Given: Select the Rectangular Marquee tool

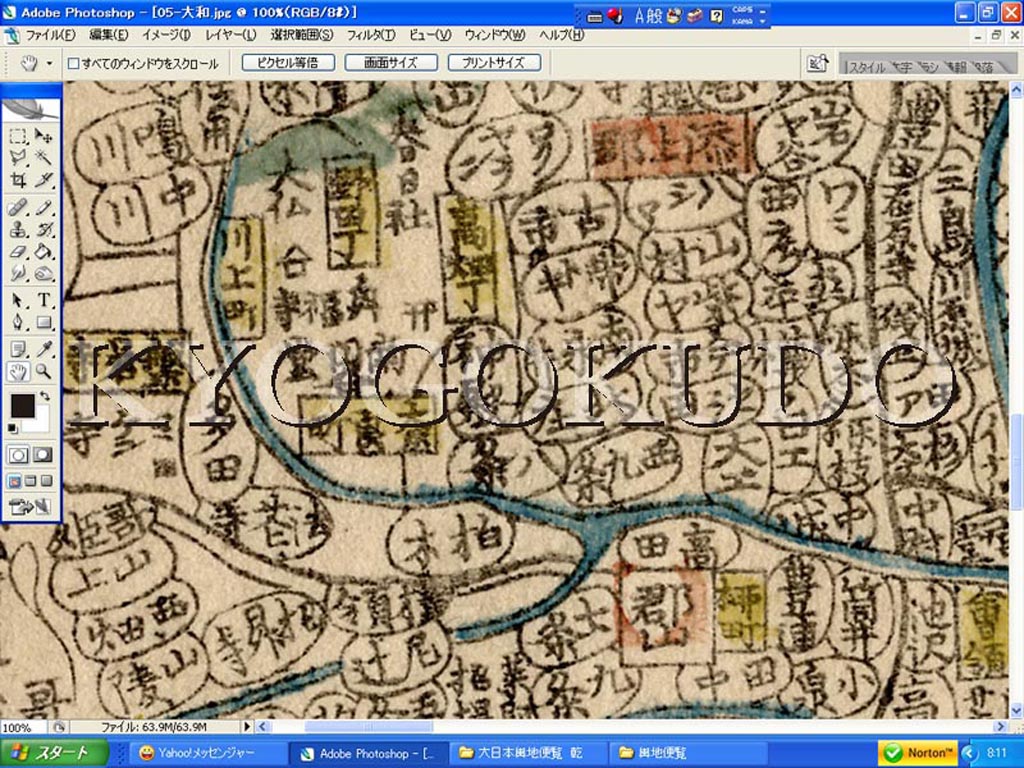Looking at the screenshot, I should [18, 136].
